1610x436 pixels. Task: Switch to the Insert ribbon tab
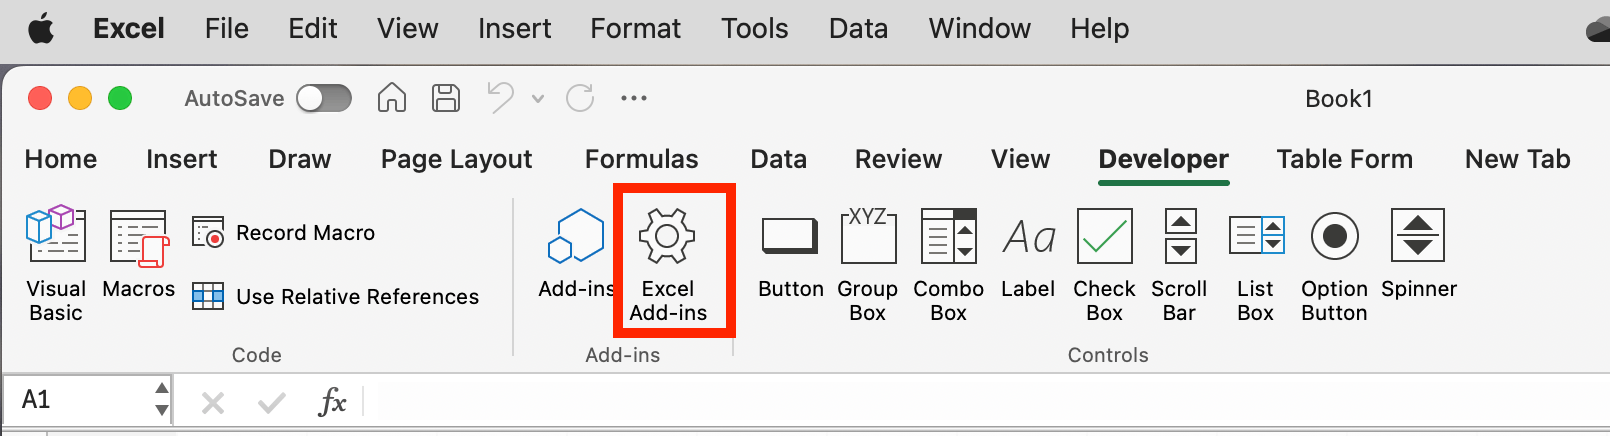[x=182, y=159]
